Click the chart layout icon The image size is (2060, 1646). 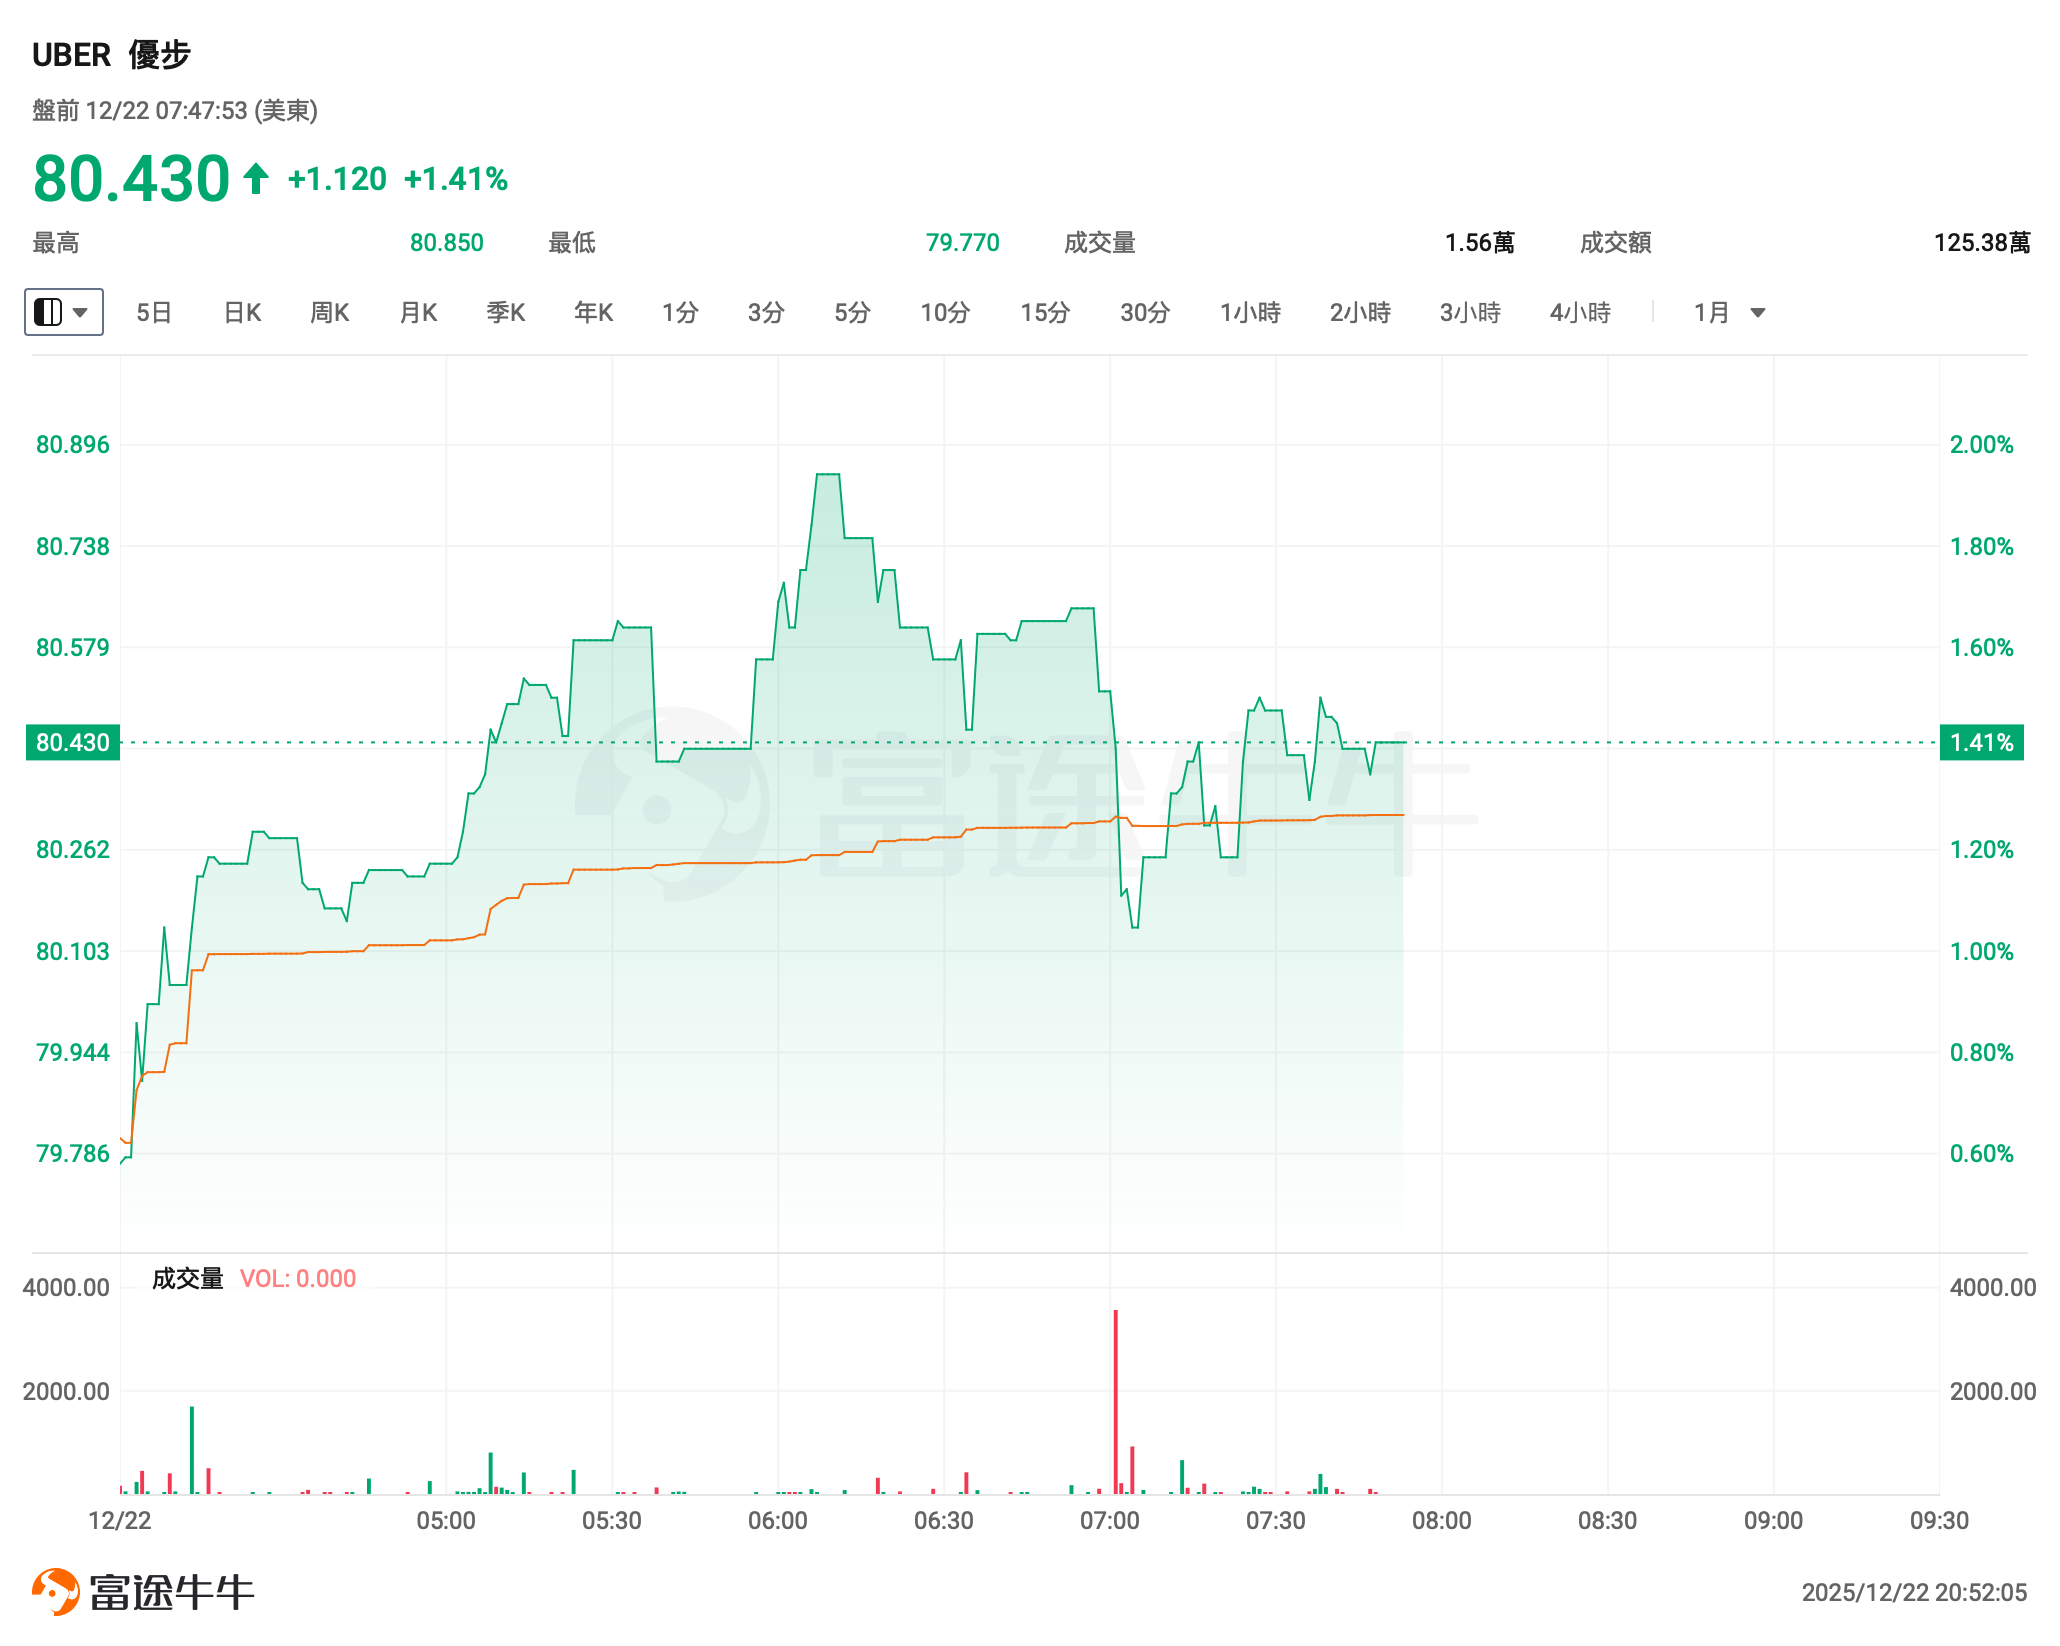48,312
